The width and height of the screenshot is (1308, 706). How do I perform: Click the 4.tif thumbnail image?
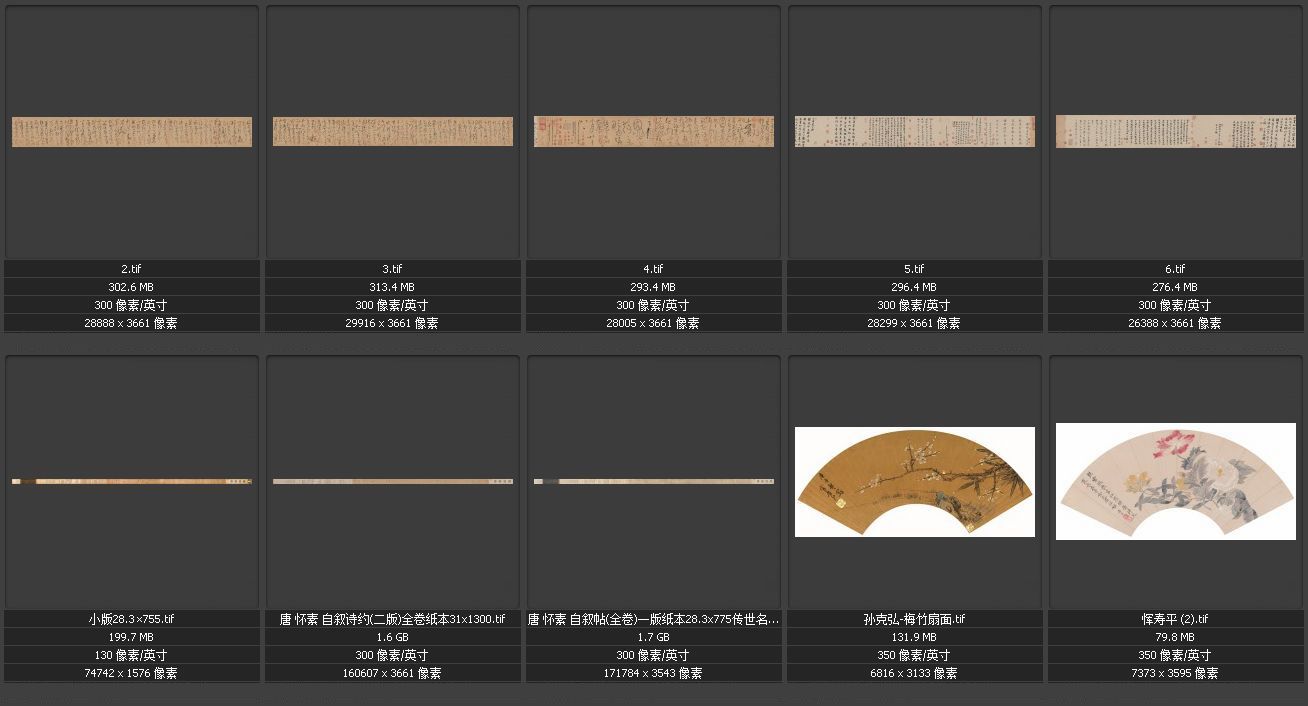click(x=654, y=132)
